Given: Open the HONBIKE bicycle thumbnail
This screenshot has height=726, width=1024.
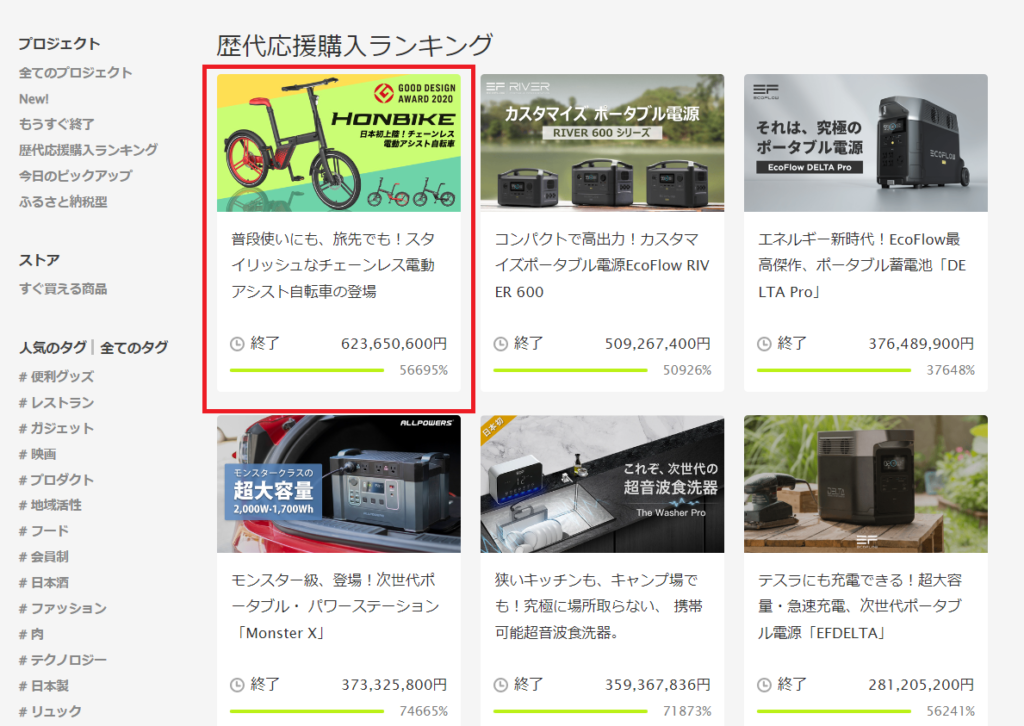Looking at the screenshot, I should (339, 143).
